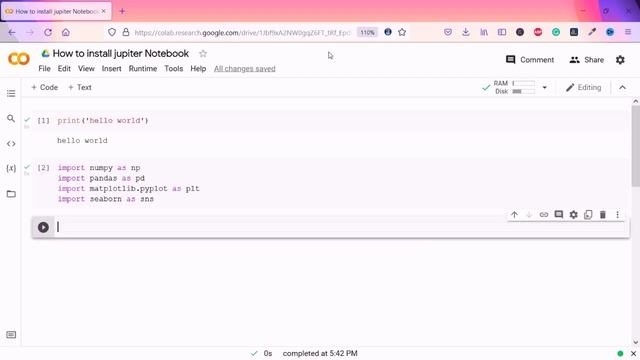Open the Editing mode dropdown

point(583,87)
